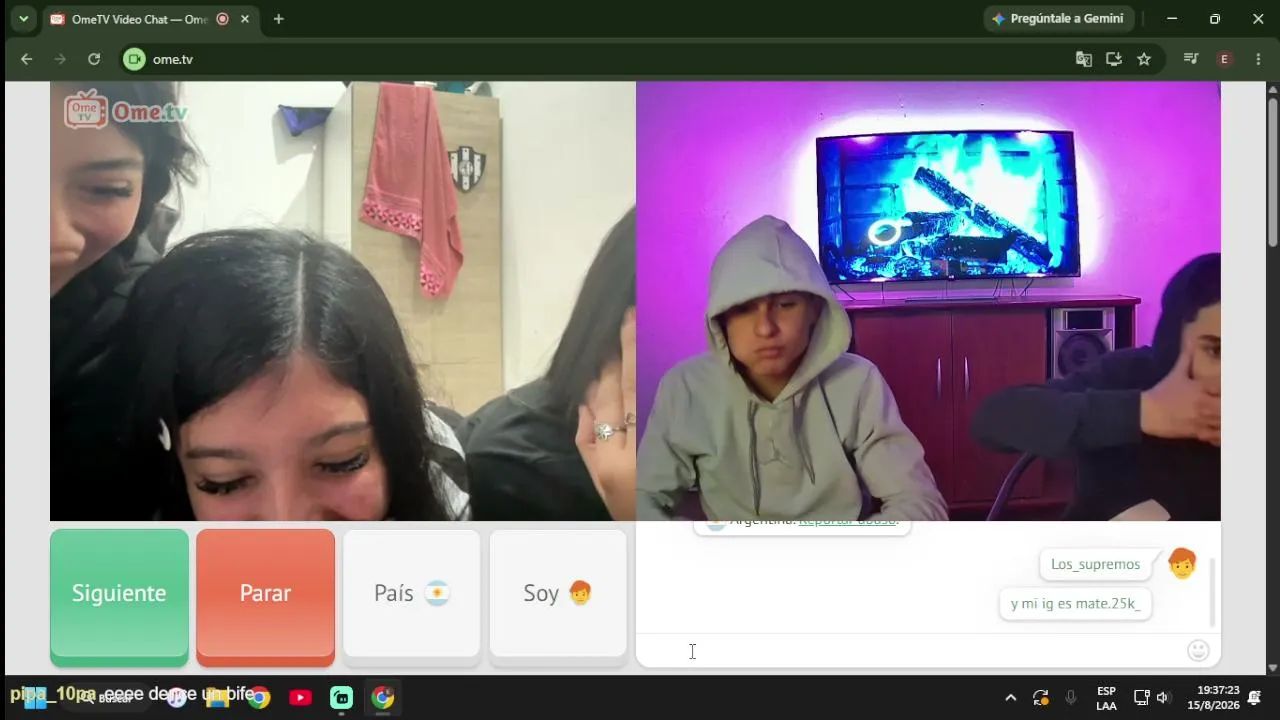1280x720 pixels.
Task: Click the microphone tray icon
Action: point(1071,698)
